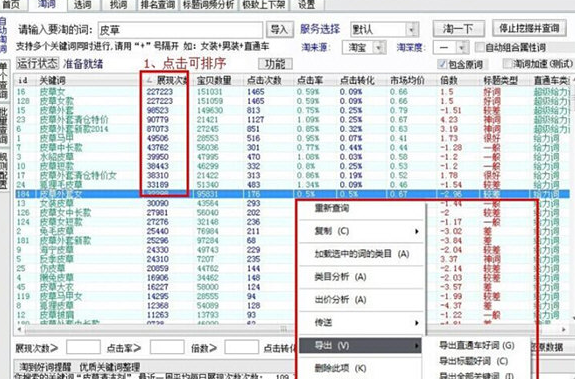Open the 标题词频分析 tab
This screenshot has width=575, height=379.
[208, 5]
